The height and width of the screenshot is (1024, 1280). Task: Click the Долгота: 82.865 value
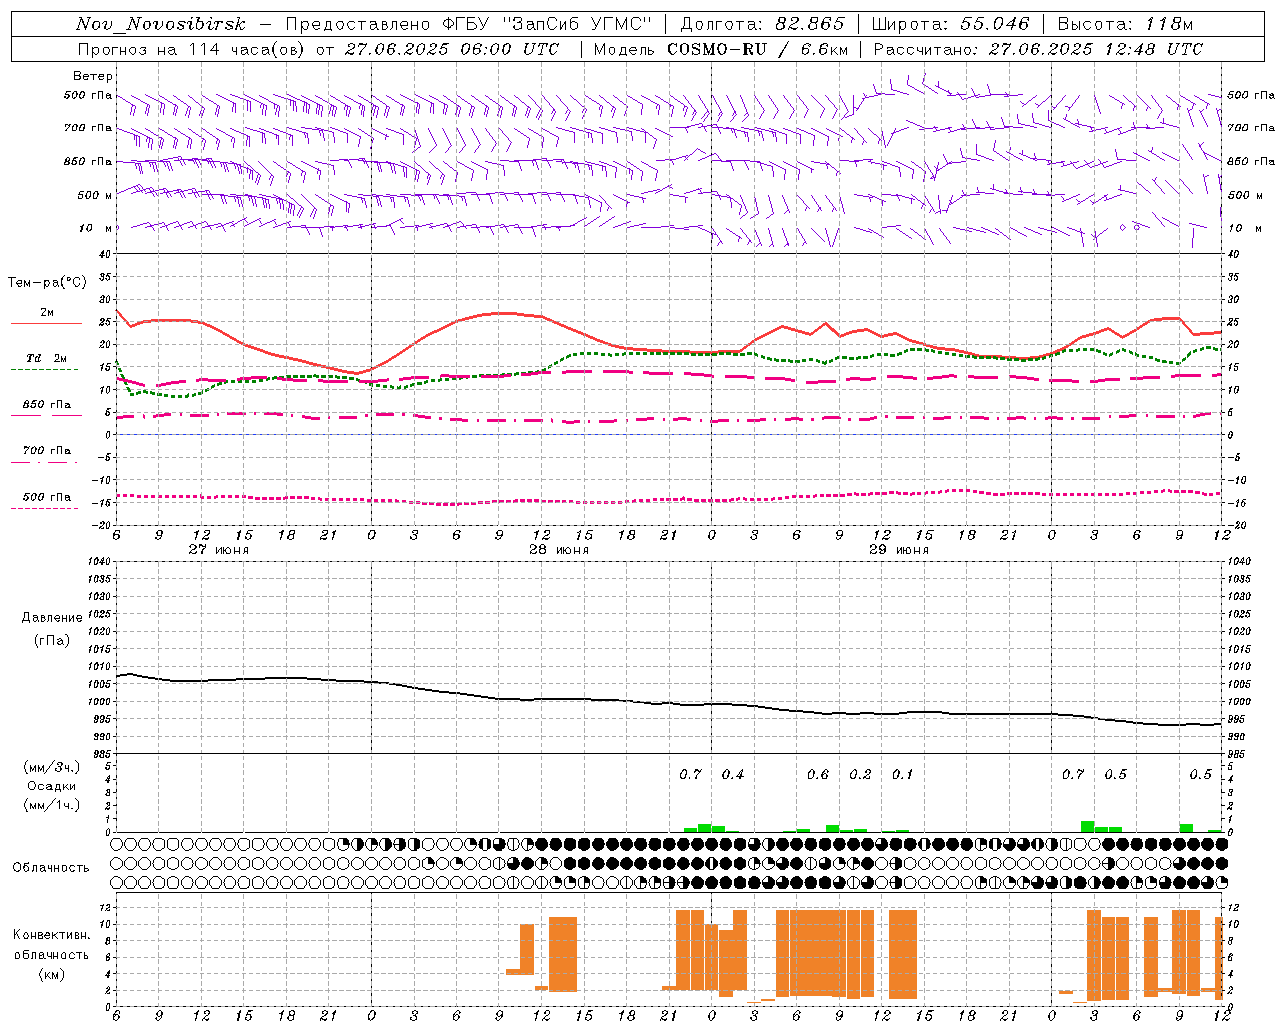(x=762, y=24)
